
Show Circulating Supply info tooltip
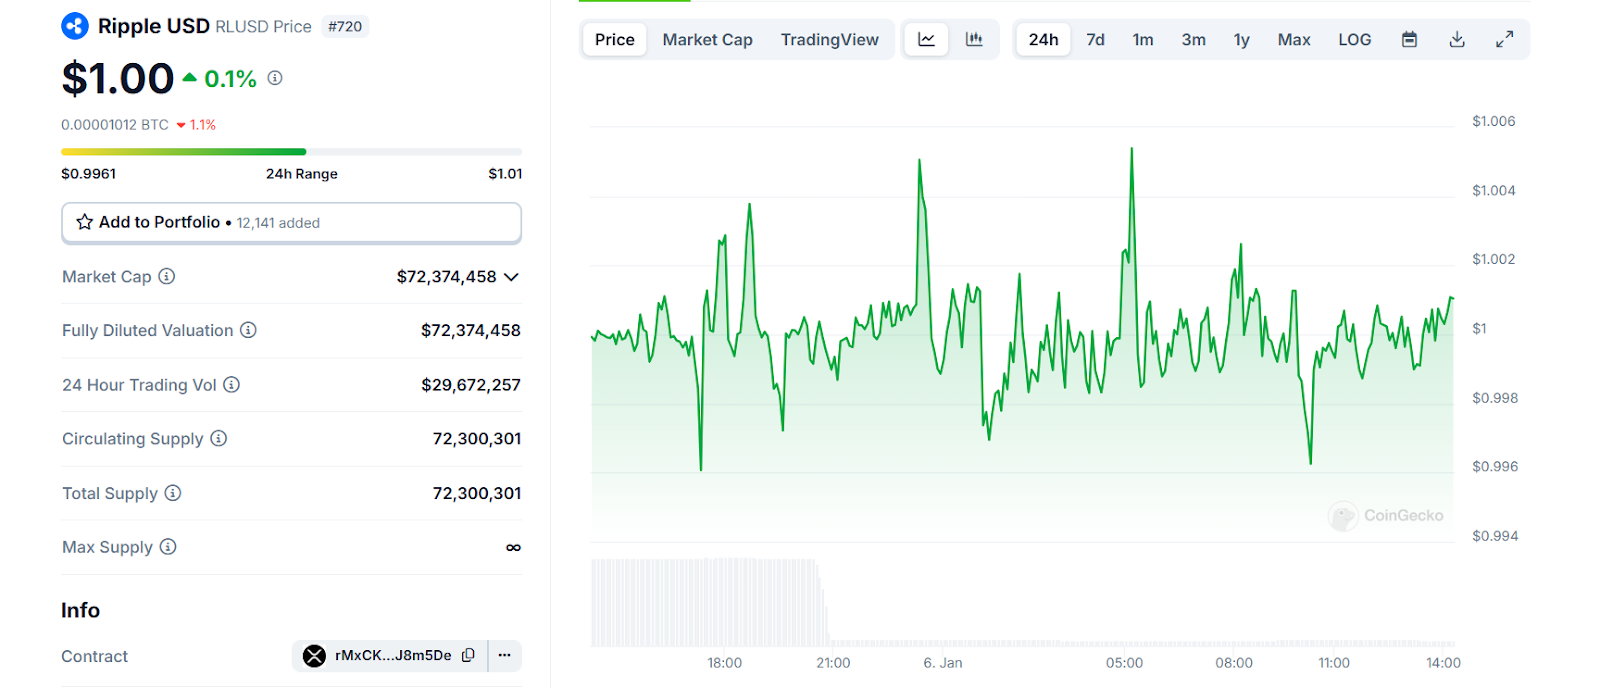[219, 439]
